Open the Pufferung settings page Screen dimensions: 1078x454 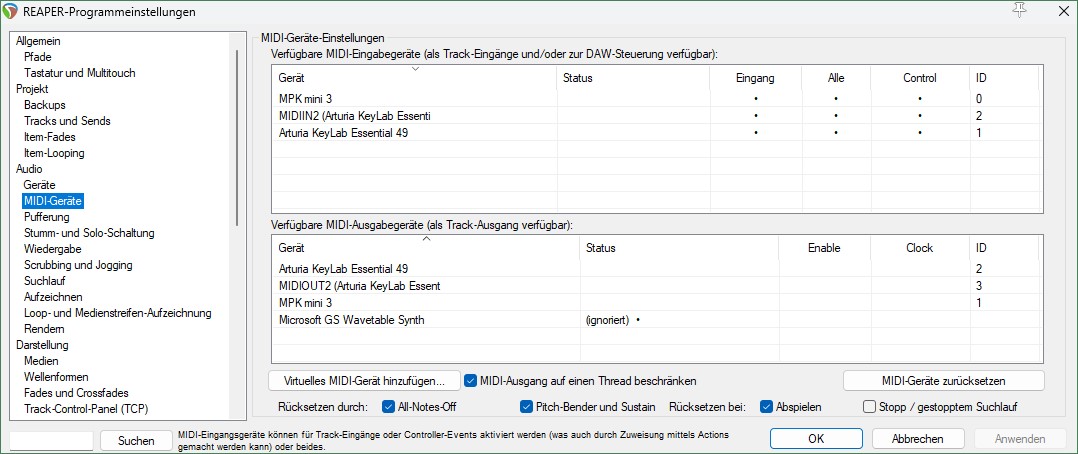click(47, 217)
